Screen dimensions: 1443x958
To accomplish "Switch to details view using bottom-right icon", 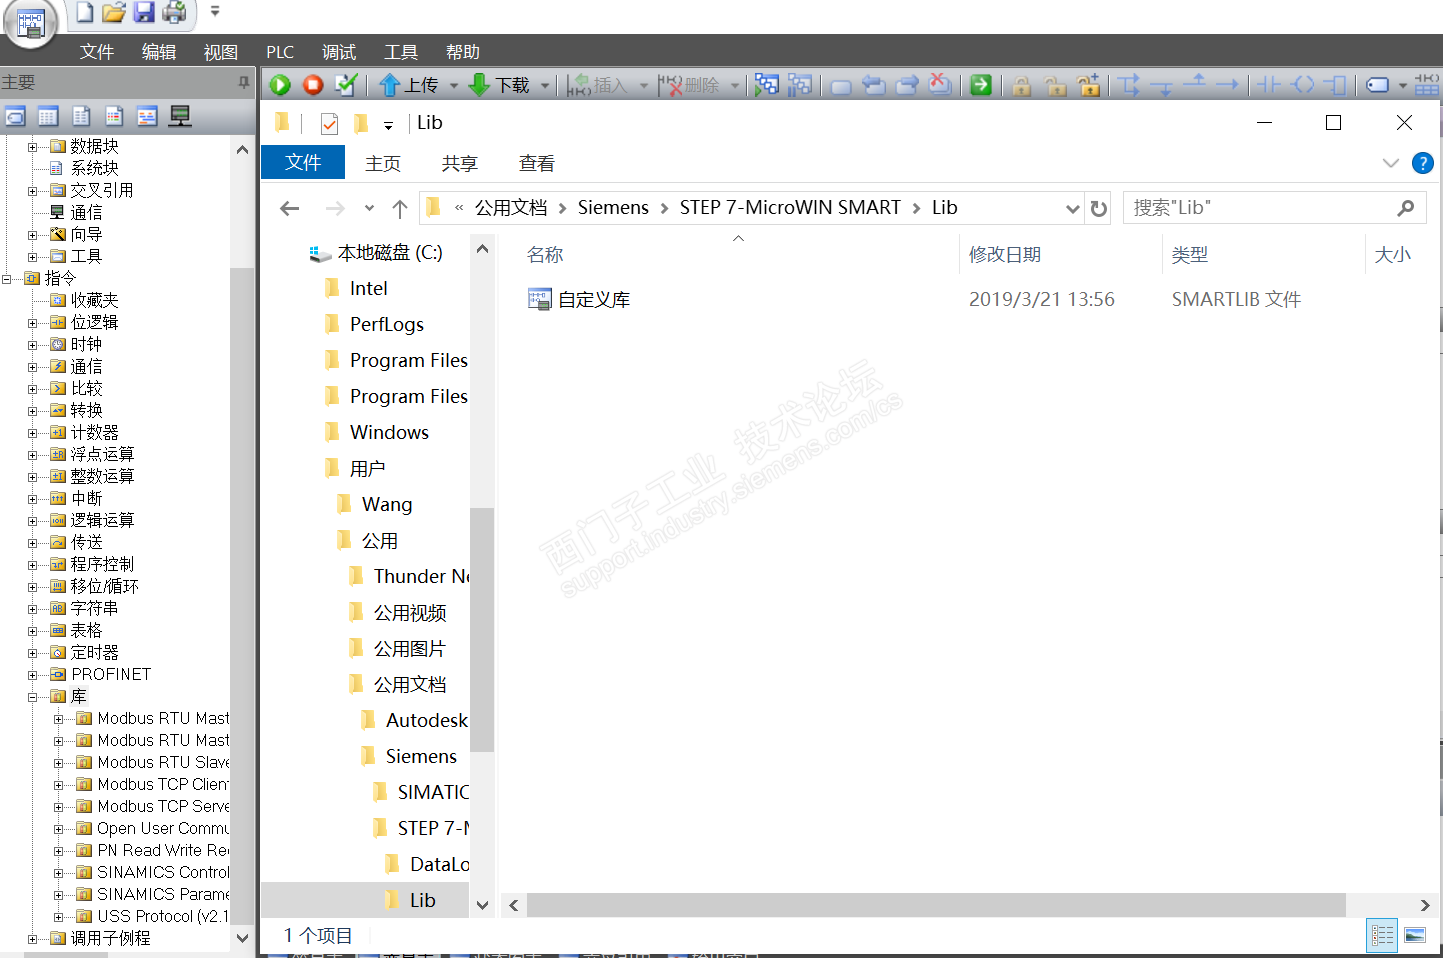I will (1382, 935).
